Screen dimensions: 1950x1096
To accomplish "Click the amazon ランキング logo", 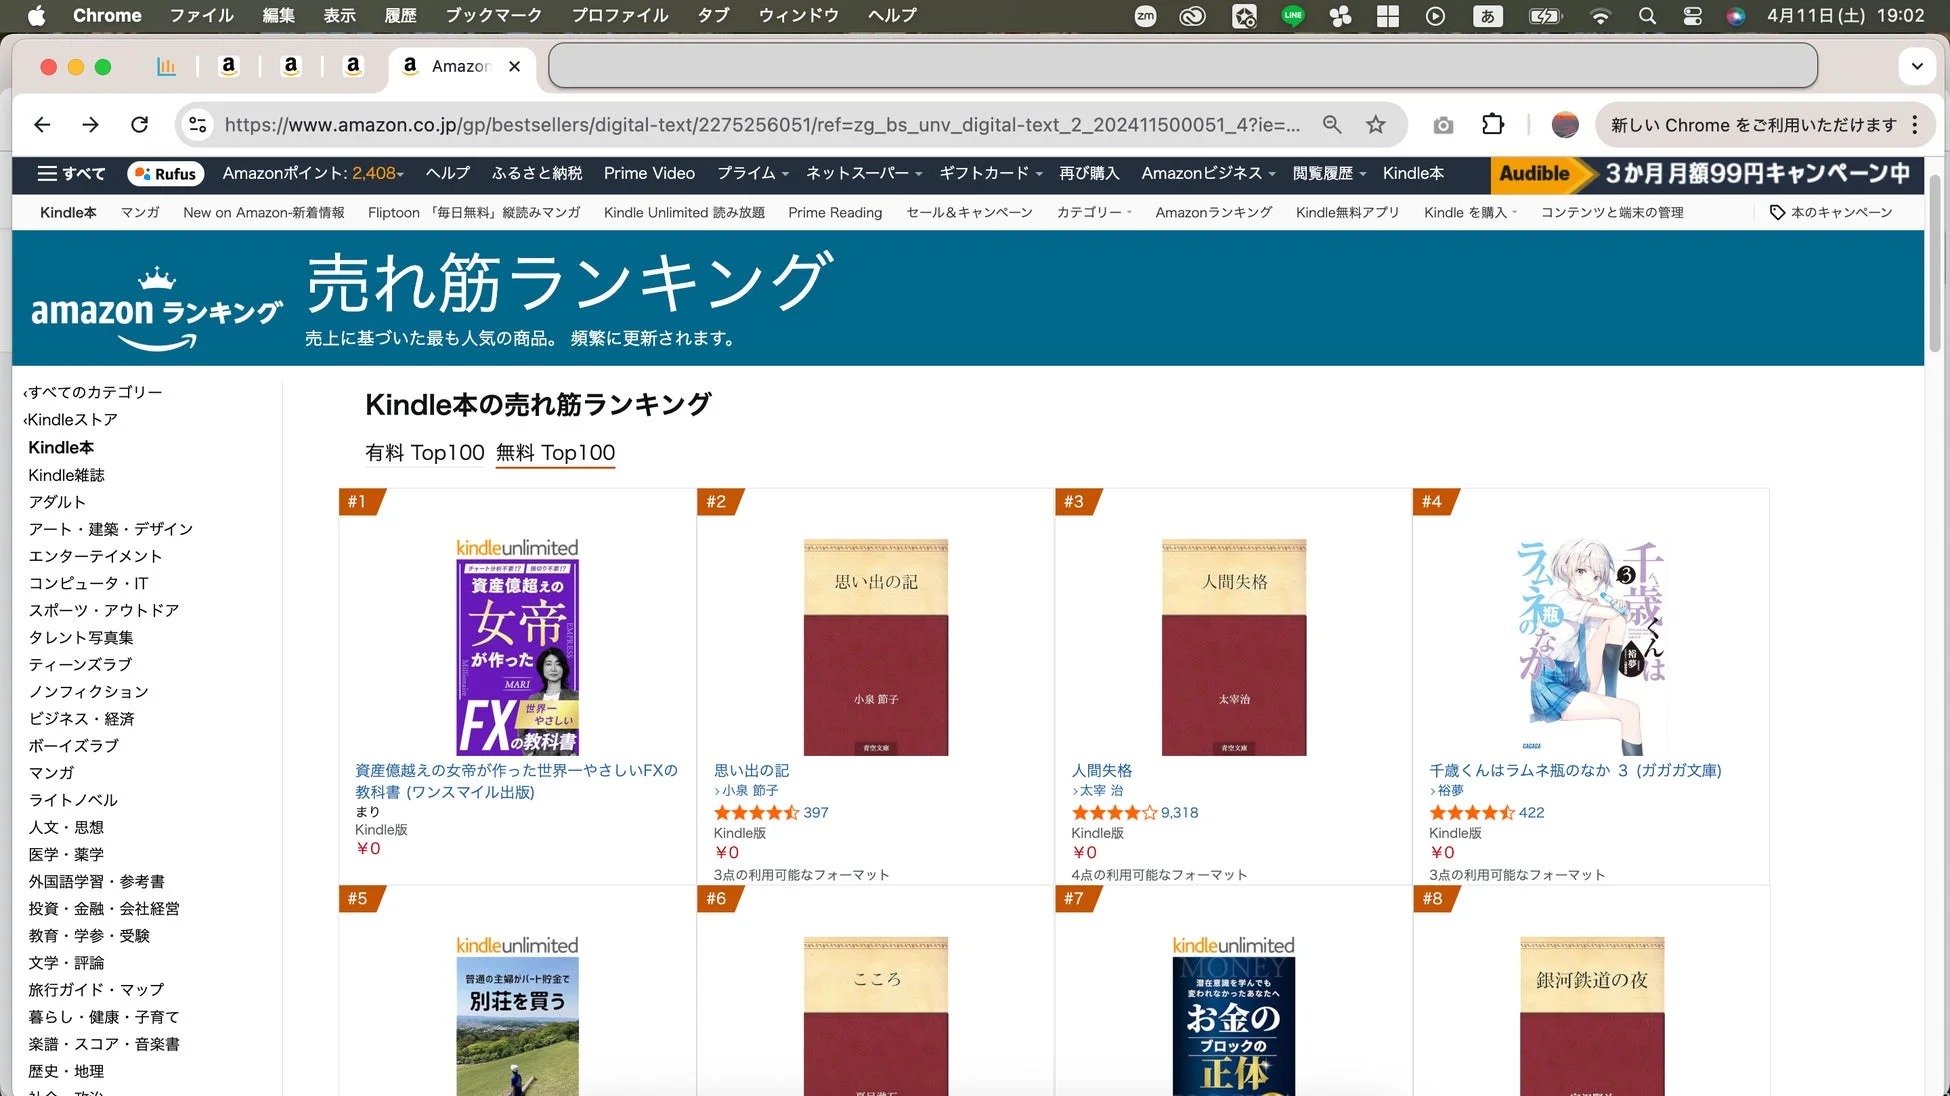I will 156,308.
